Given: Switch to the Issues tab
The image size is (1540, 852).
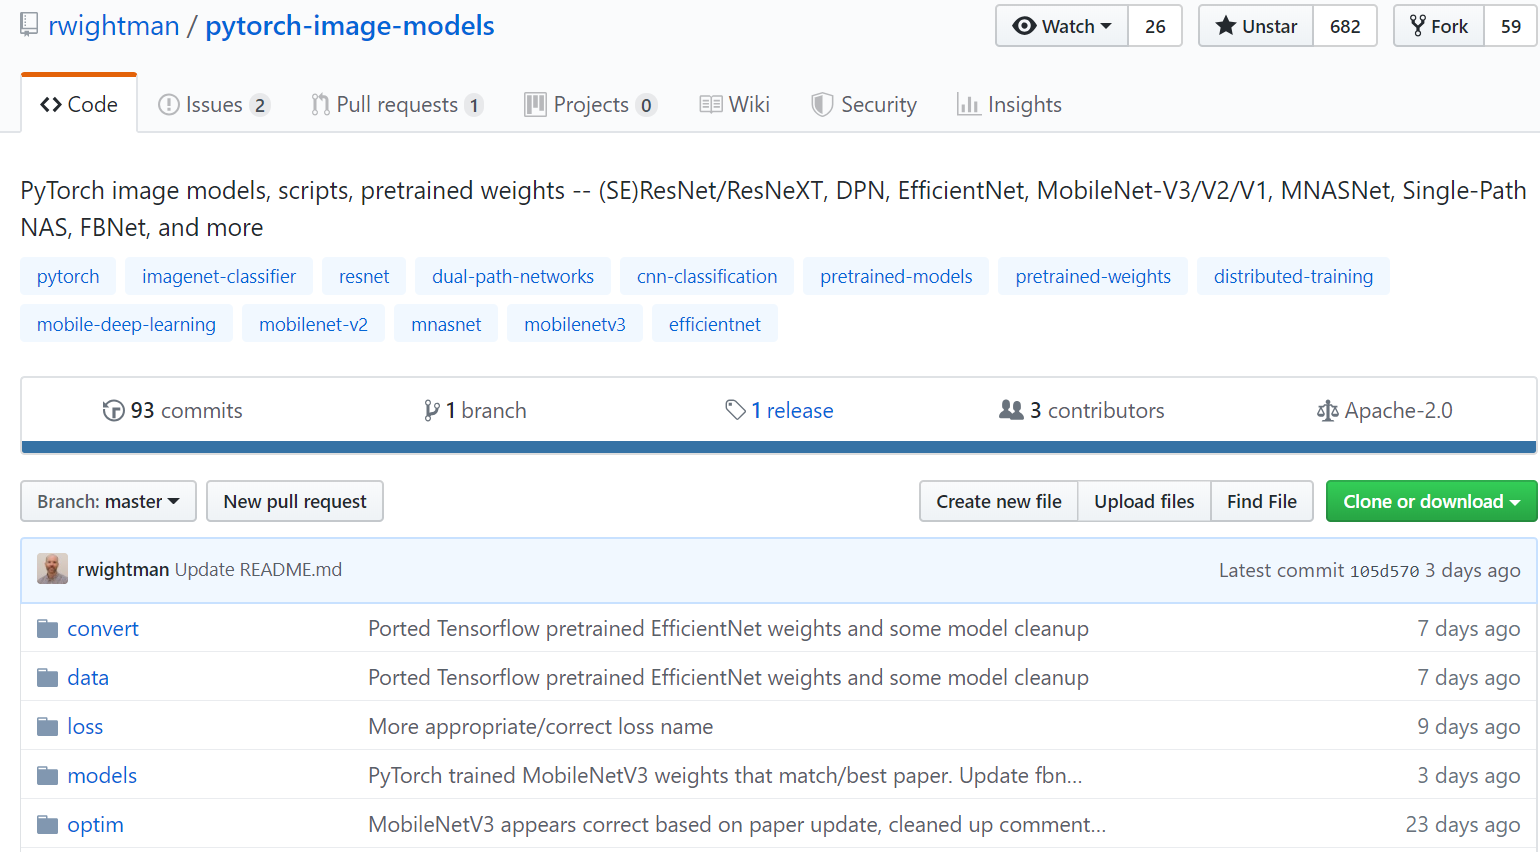Looking at the screenshot, I should pos(214,105).
